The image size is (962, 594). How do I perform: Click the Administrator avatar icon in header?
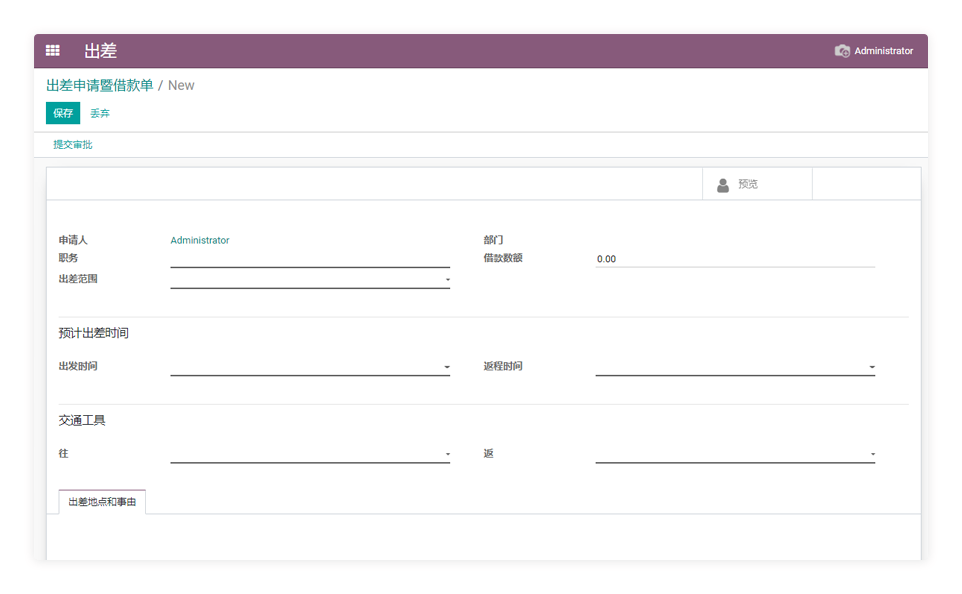point(842,51)
